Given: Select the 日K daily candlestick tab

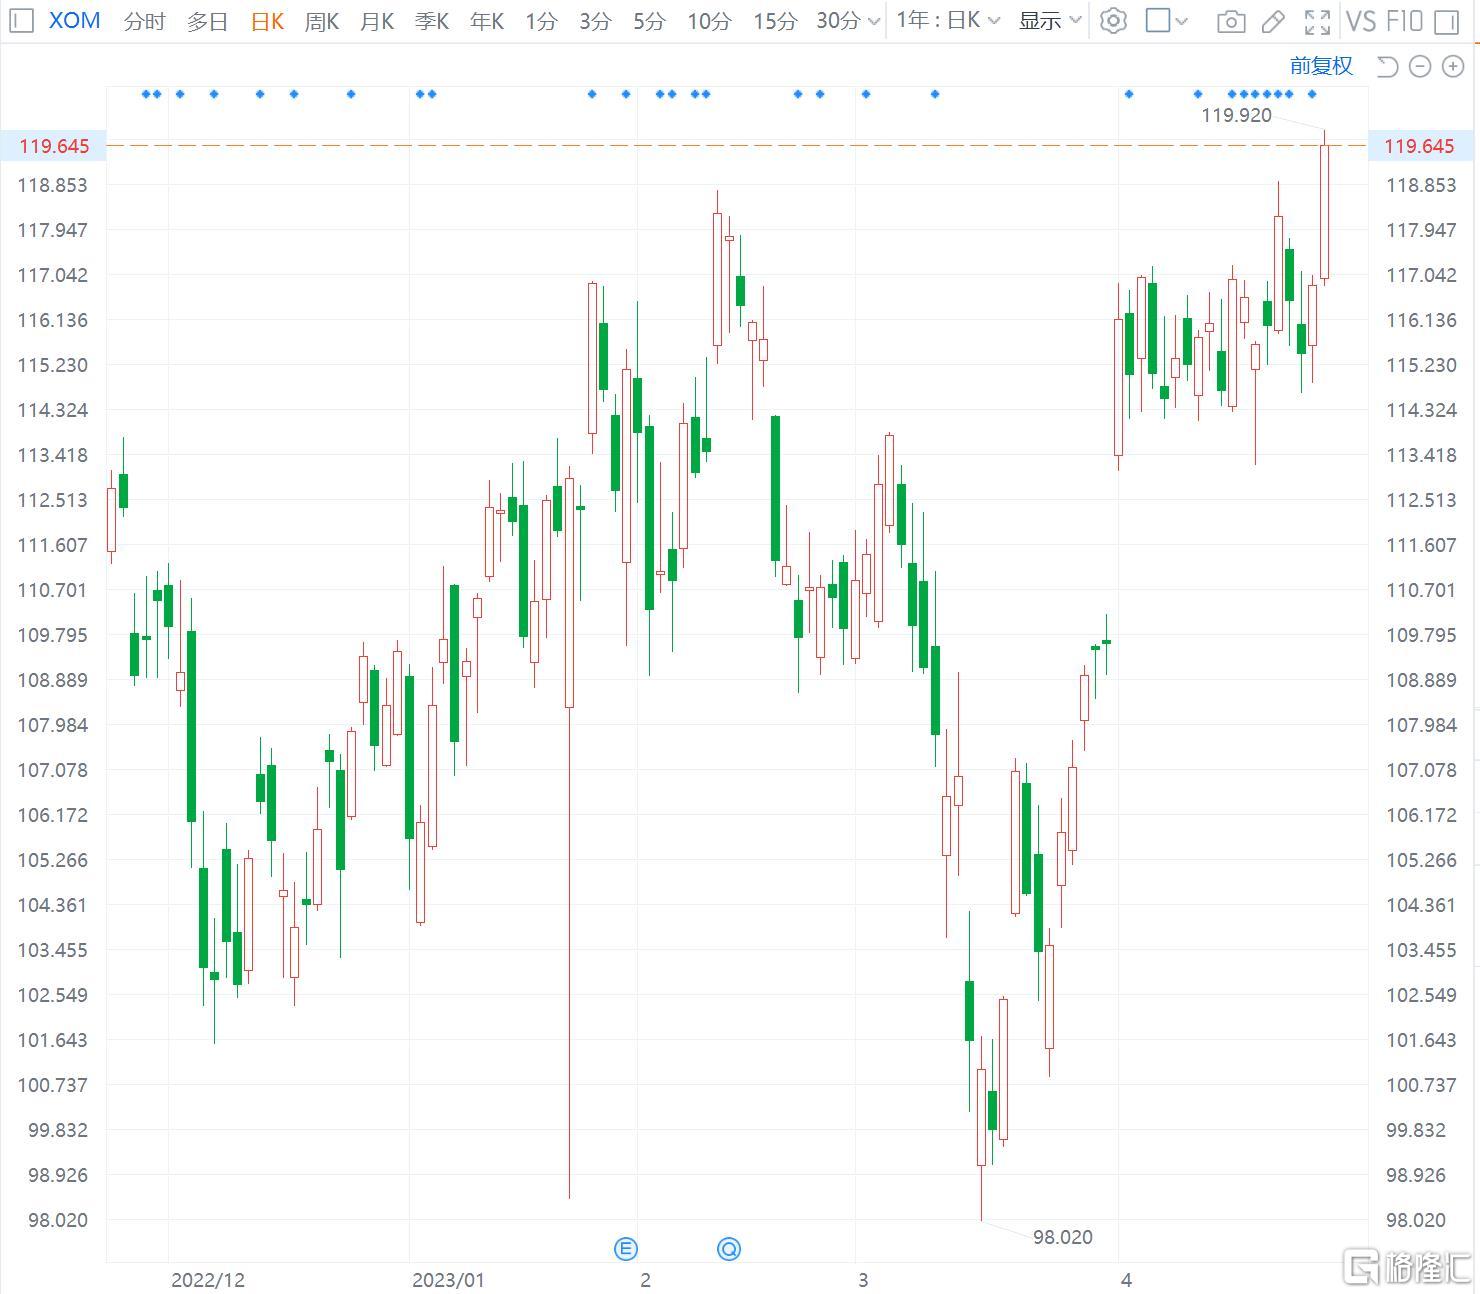Looking at the screenshot, I should [267, 20].
